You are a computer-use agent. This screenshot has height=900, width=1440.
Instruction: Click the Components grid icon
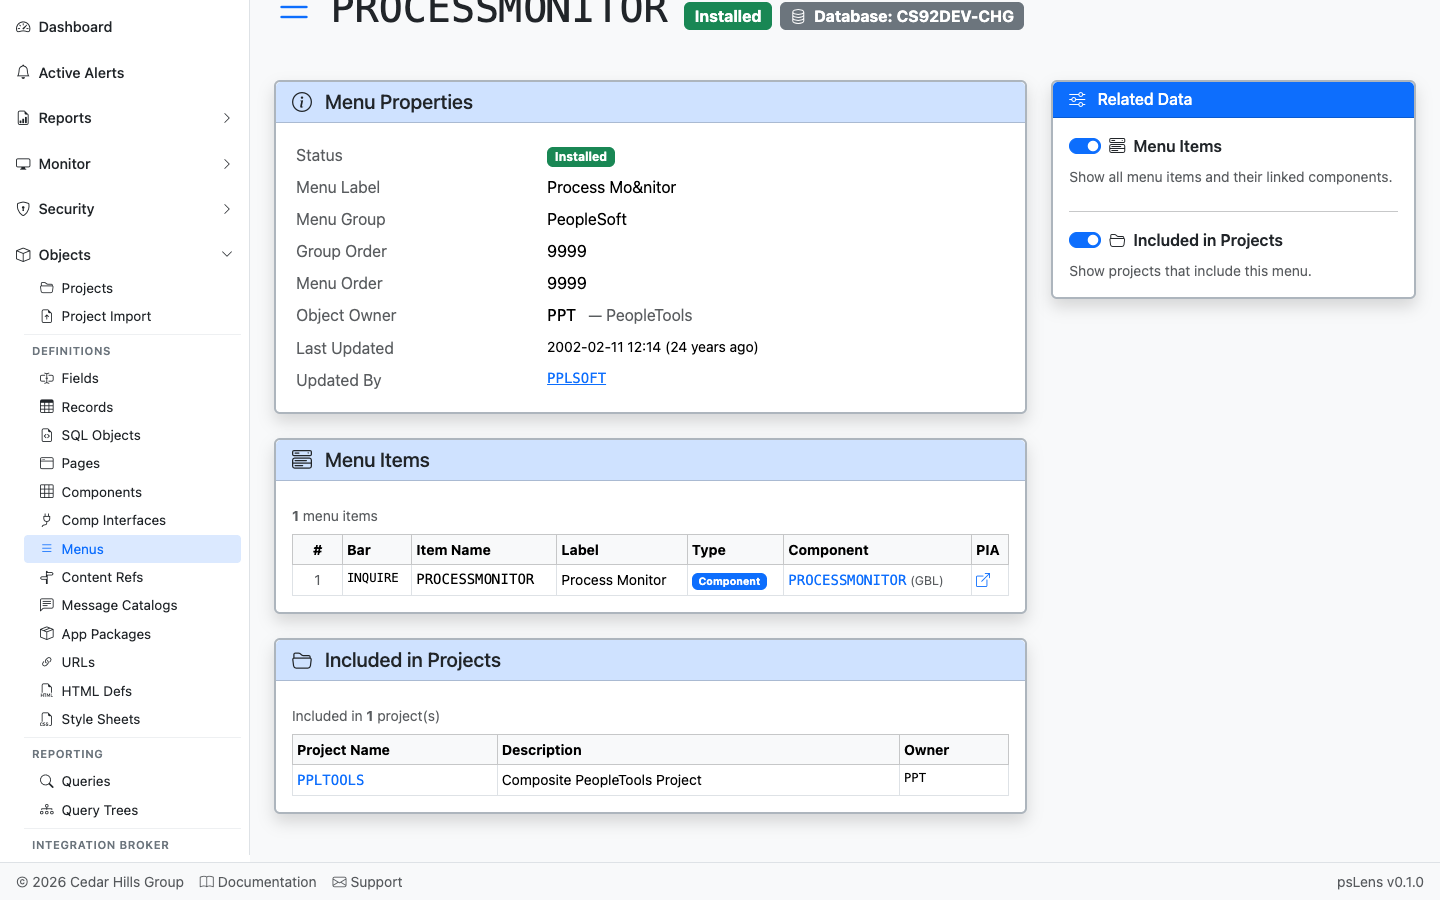pyautogui.click(x=47, y=491)
